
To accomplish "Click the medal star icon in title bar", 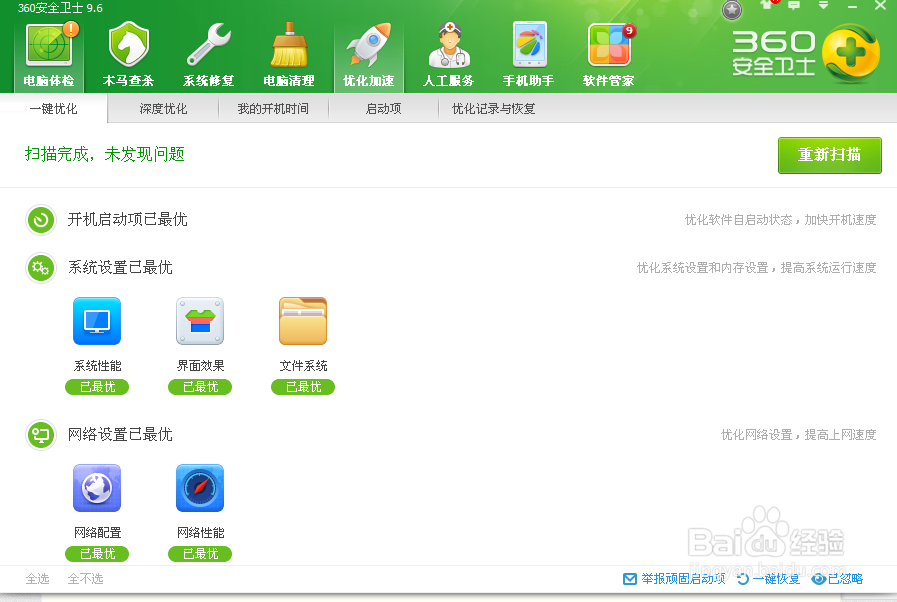I will [732, 9].
